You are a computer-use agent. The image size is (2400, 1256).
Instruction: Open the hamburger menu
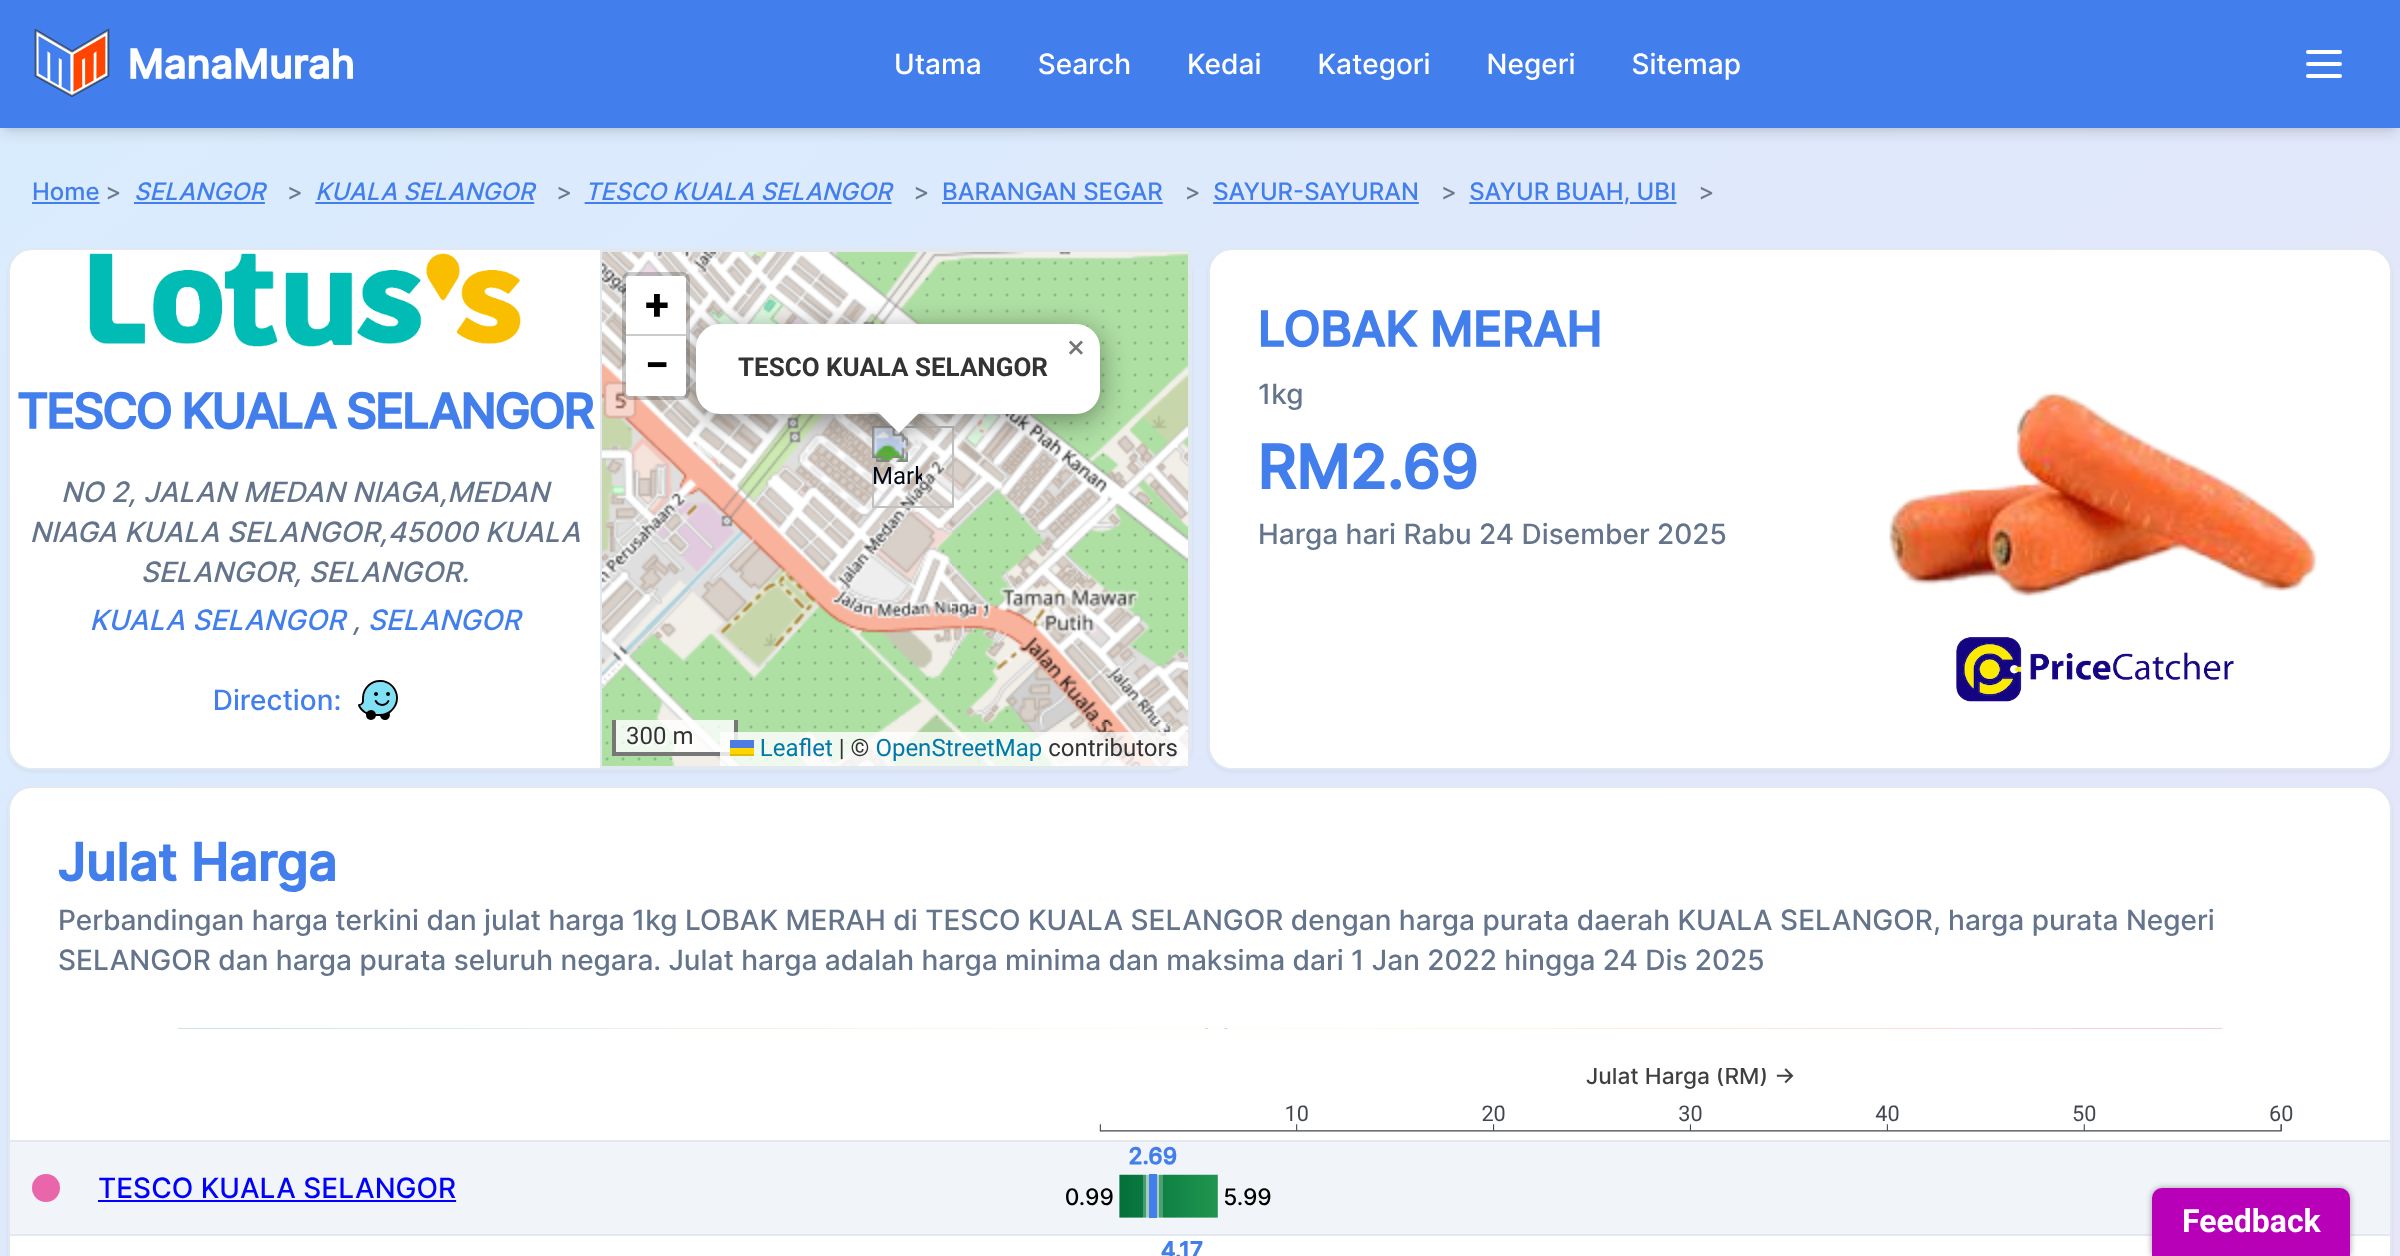point(2323,64)
